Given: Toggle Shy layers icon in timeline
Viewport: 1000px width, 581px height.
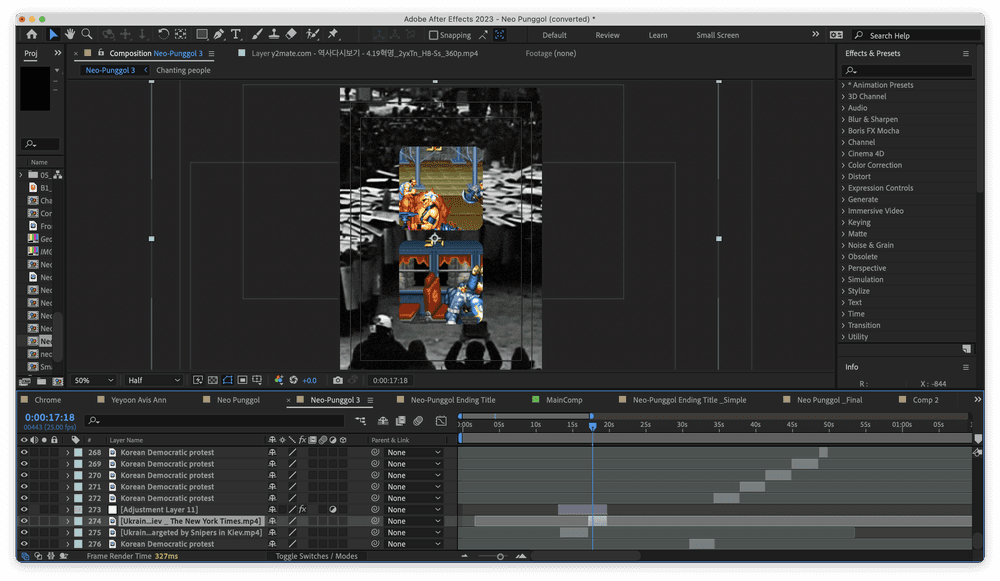Looking at the screenshot, I should (383, 421).
